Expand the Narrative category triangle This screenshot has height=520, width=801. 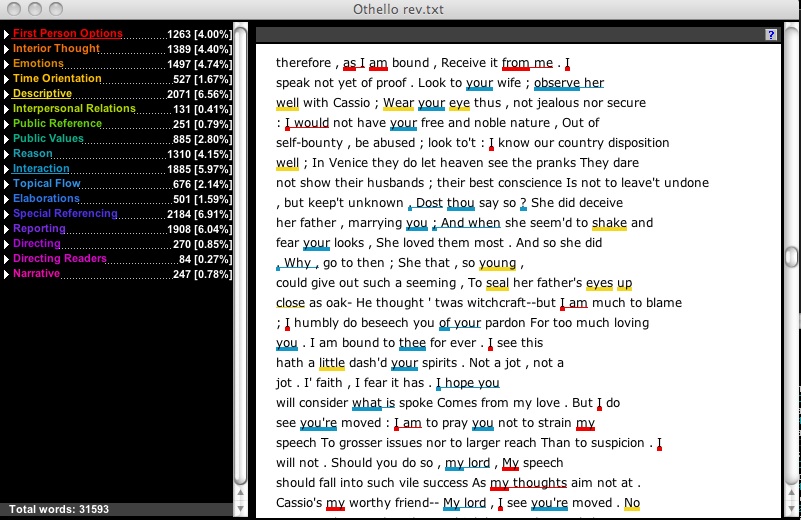[x=6, y=274]
